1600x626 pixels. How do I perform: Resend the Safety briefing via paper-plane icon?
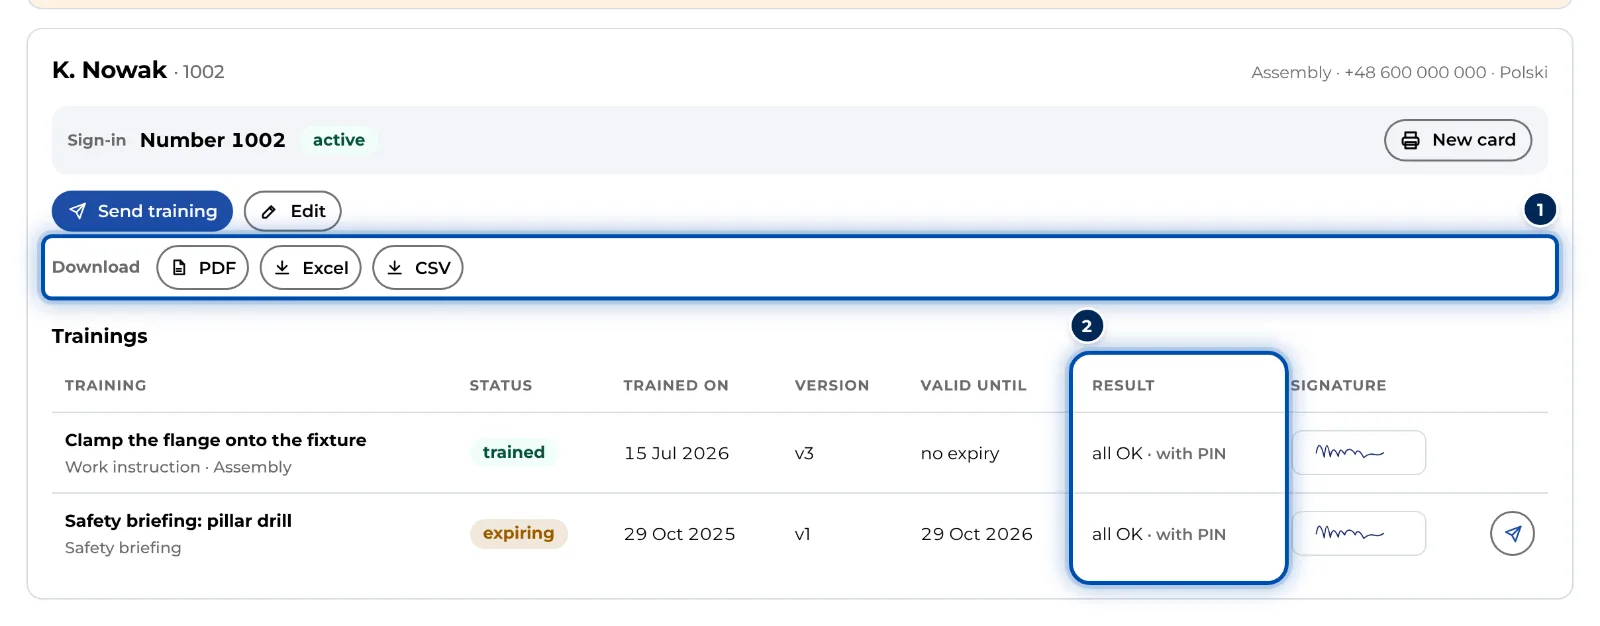[1512, 533]
